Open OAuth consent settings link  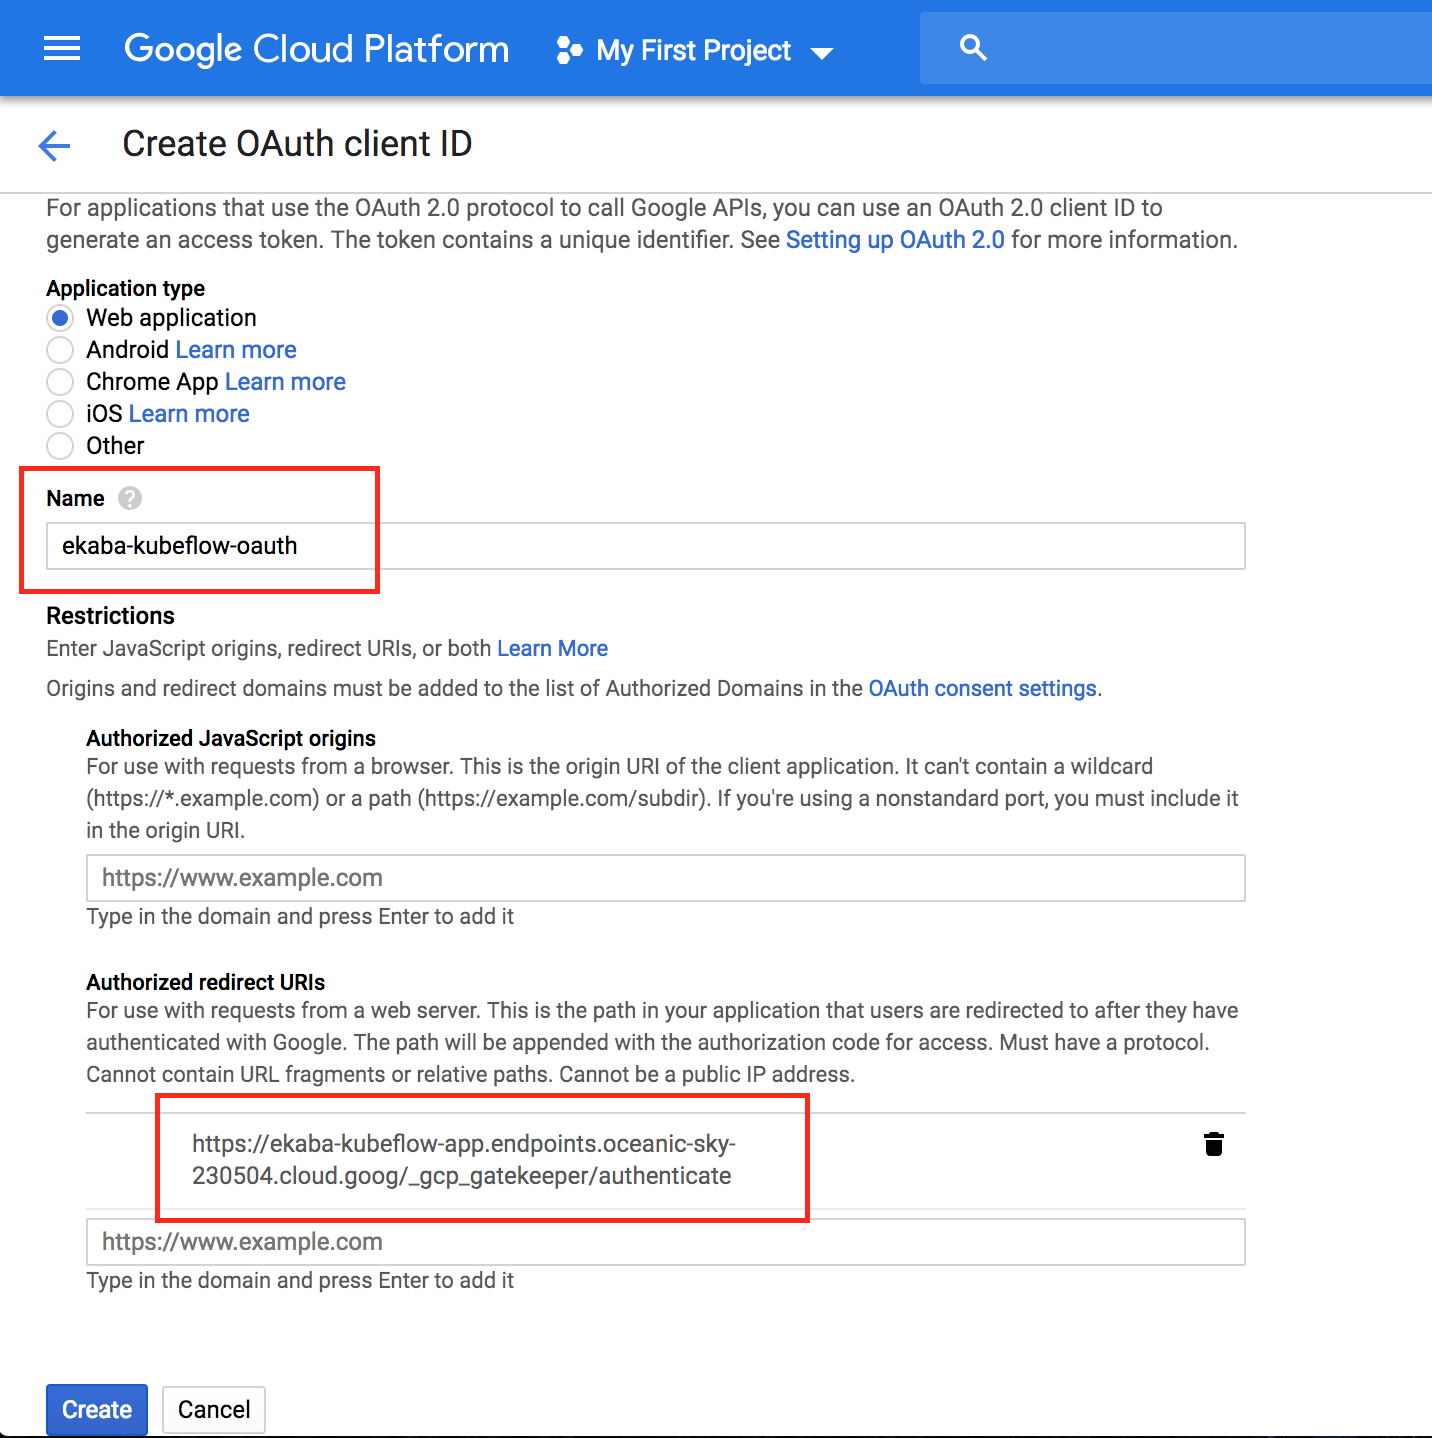click(982, 688)
